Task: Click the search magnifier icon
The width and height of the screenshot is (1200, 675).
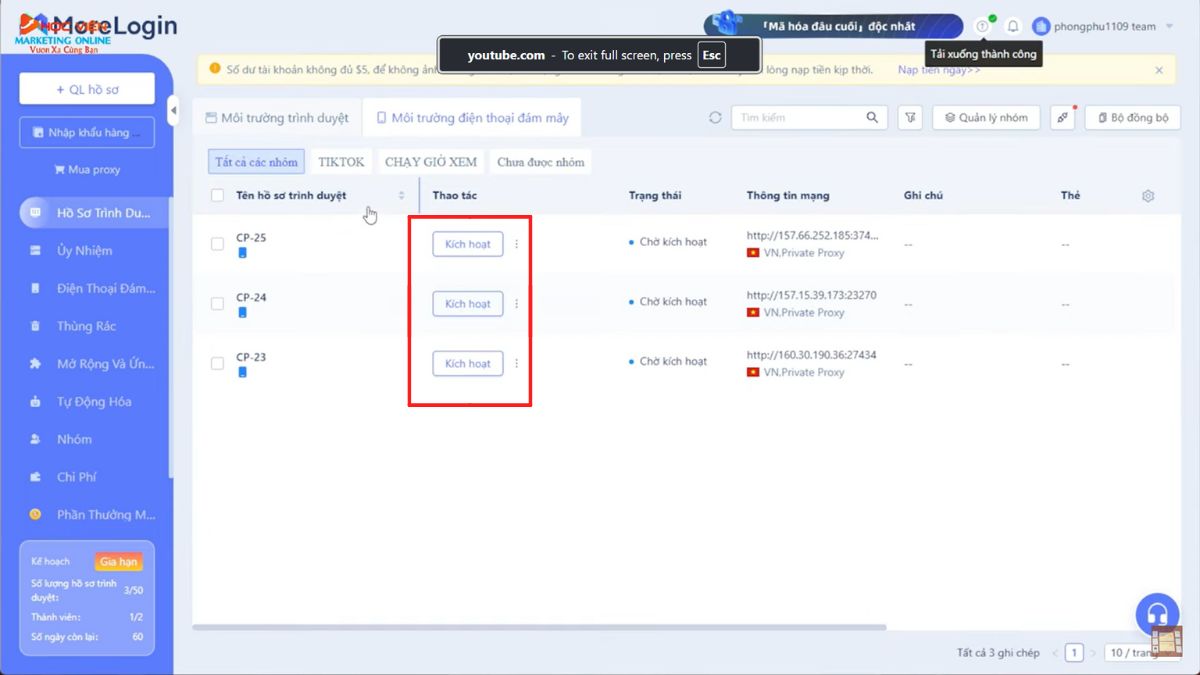Action: (x=872, y=117)
